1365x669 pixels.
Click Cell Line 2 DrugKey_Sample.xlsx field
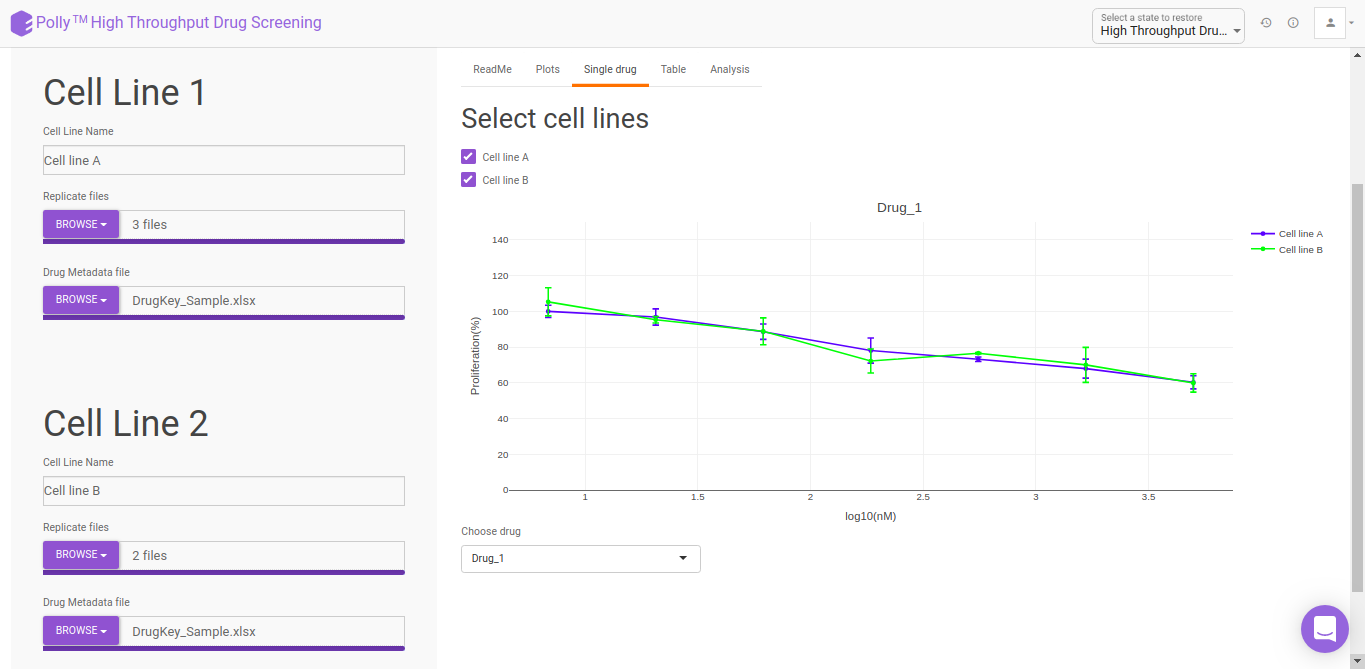coord(262,631)
